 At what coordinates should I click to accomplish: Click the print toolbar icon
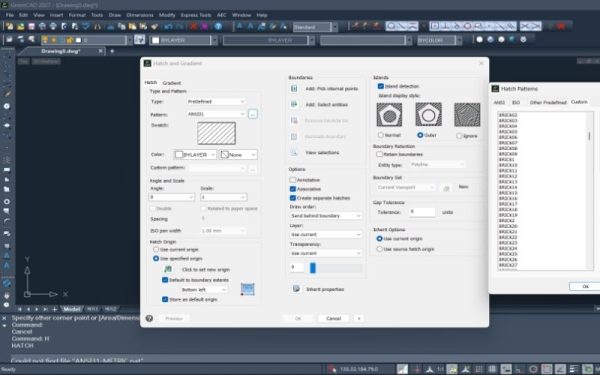42,26
